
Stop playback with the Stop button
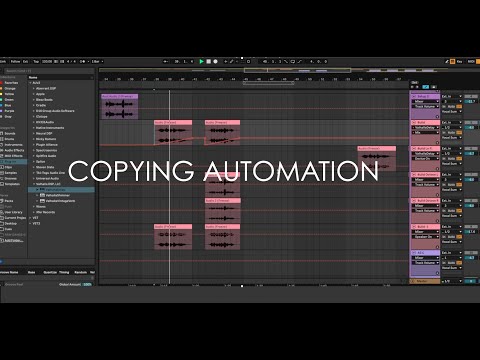(209, 61)
